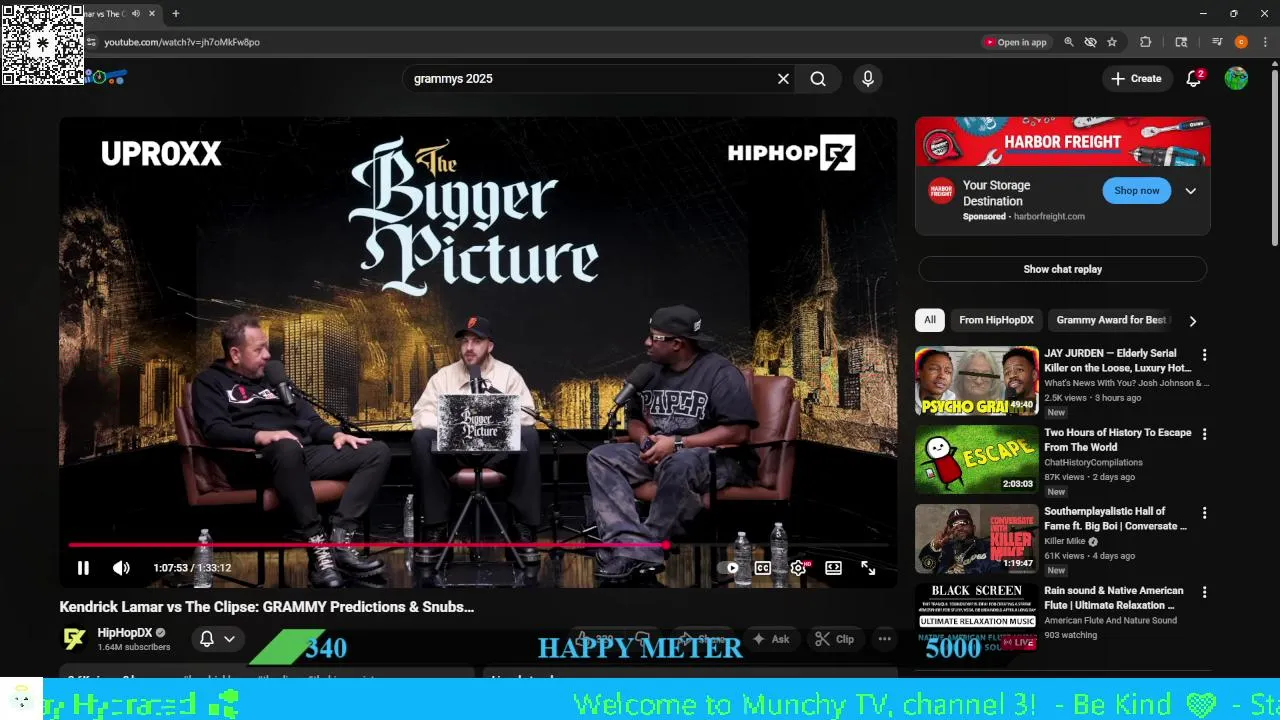Image resolution: width=1280 pixels, height=720 pixels.
Task: Open a new browser tab with plus
Action: (176, 14)
